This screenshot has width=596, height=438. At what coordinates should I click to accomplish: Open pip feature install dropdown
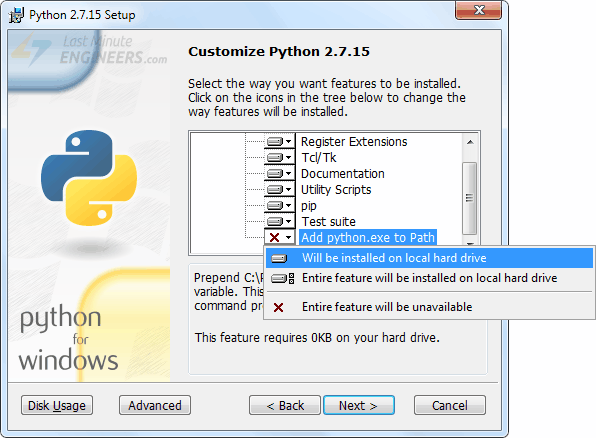point(280,206)
